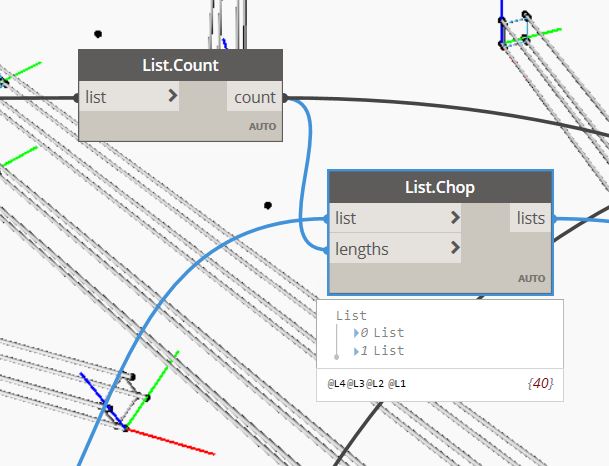Select the @L4 list level label

tap(335, 384)
